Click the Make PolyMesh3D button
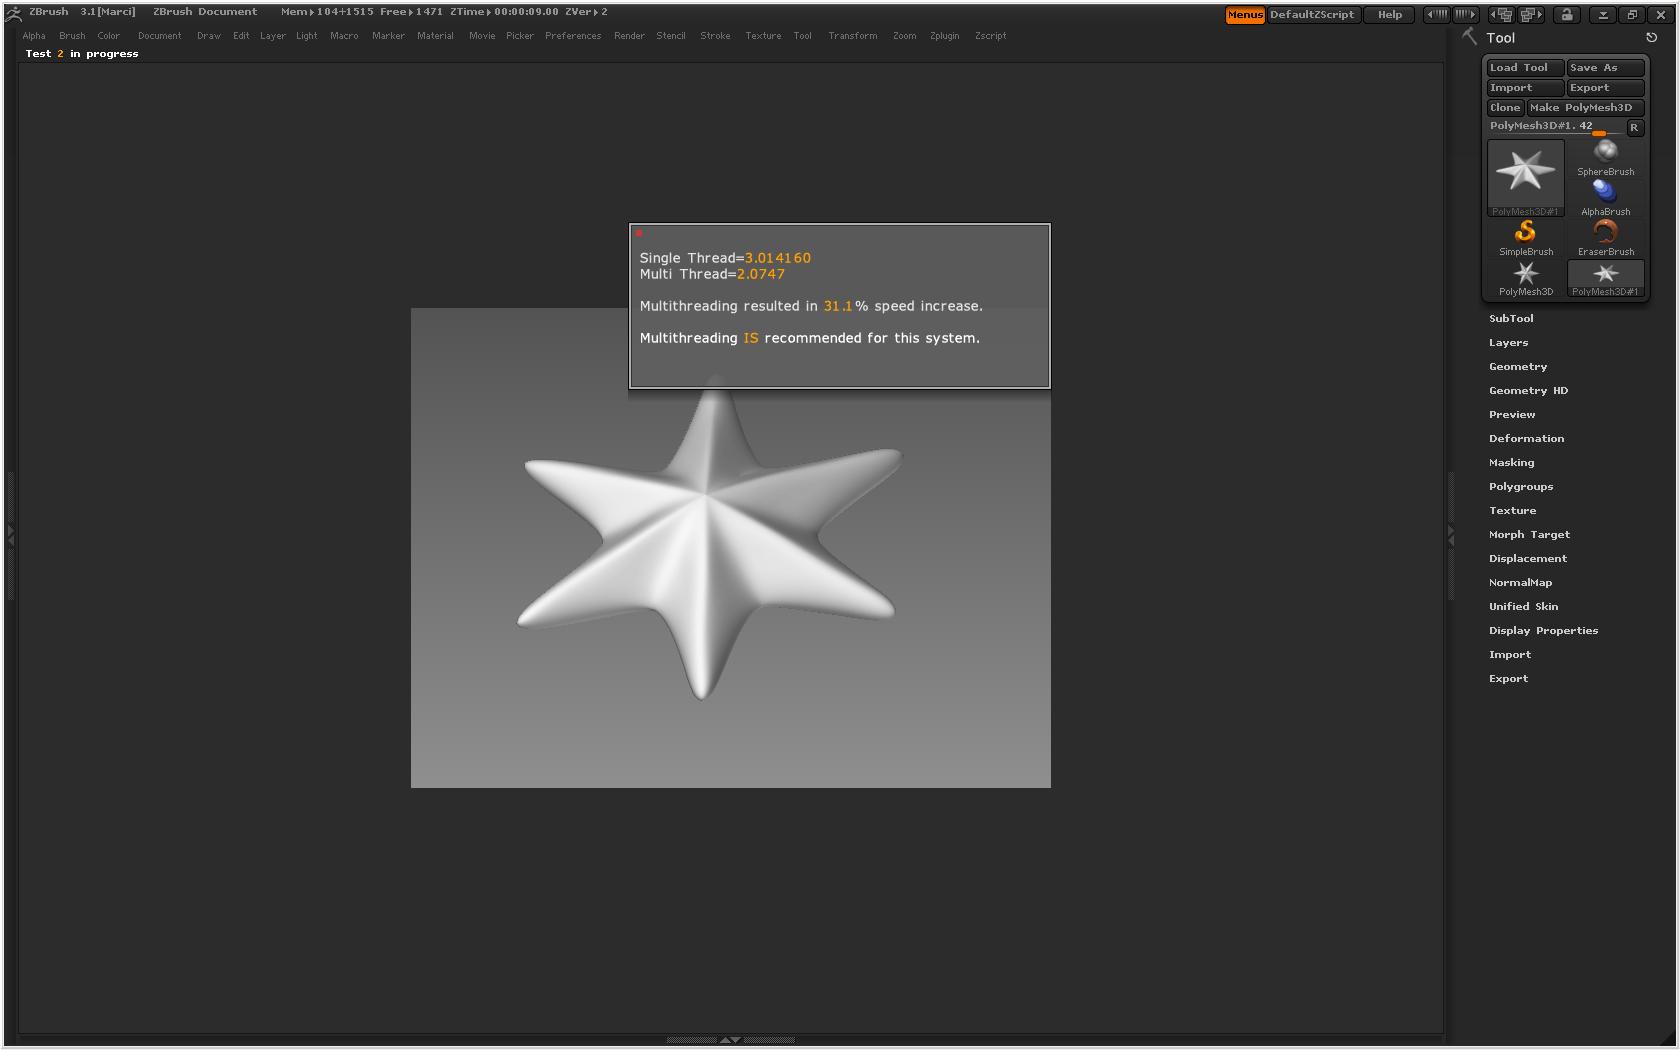The height and width of the screenshot is (1050, 1680). (x=1584, y=108)
